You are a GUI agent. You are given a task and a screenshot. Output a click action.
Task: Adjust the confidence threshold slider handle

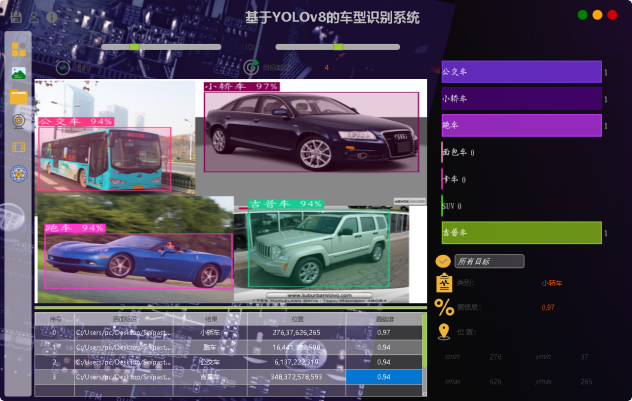tap(134, 46)
